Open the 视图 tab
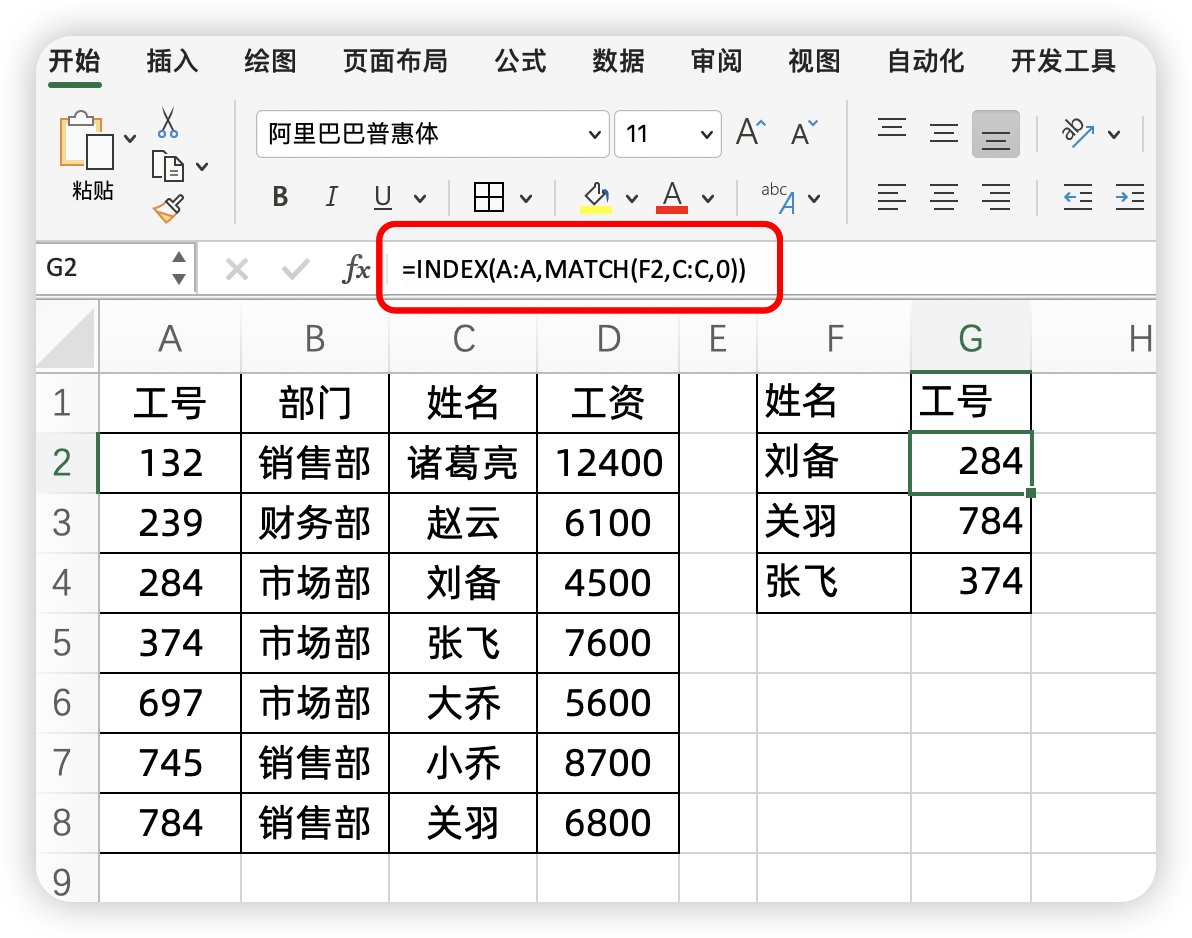 pos(815,62)
